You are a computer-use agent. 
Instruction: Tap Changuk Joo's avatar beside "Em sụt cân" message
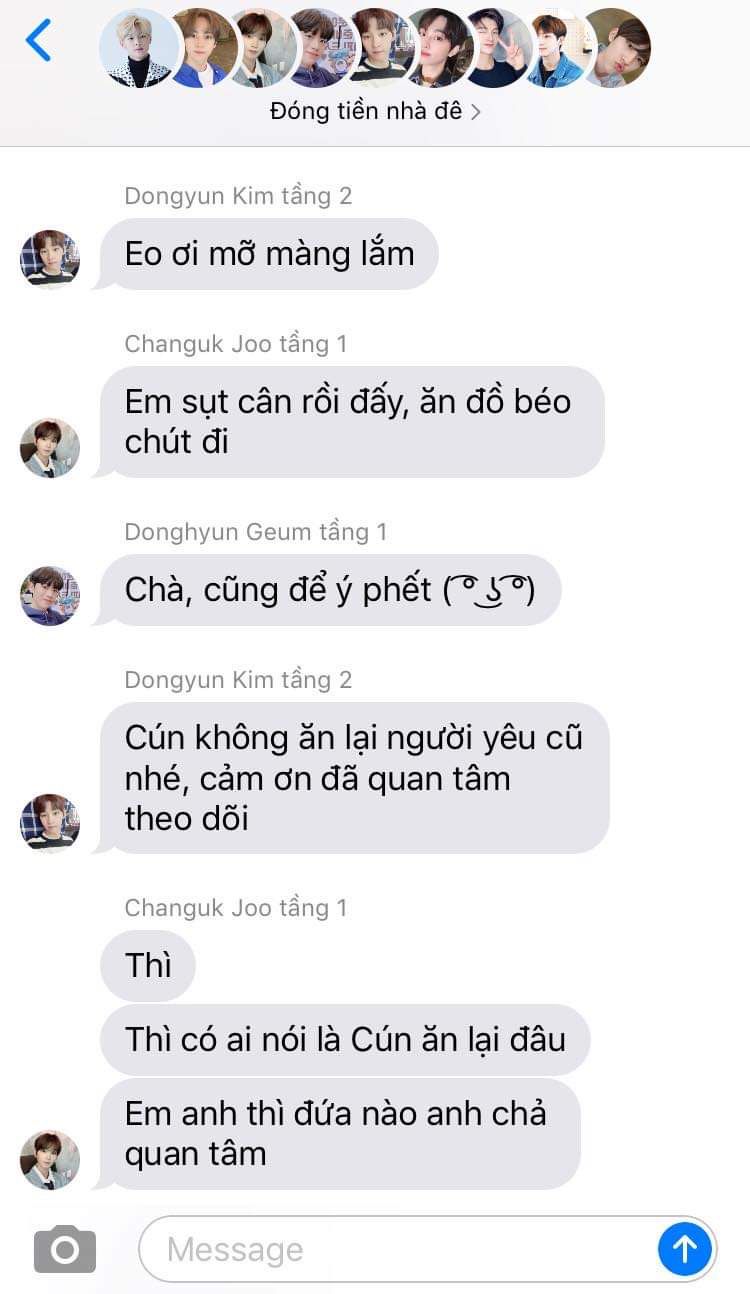click(50, 447)
